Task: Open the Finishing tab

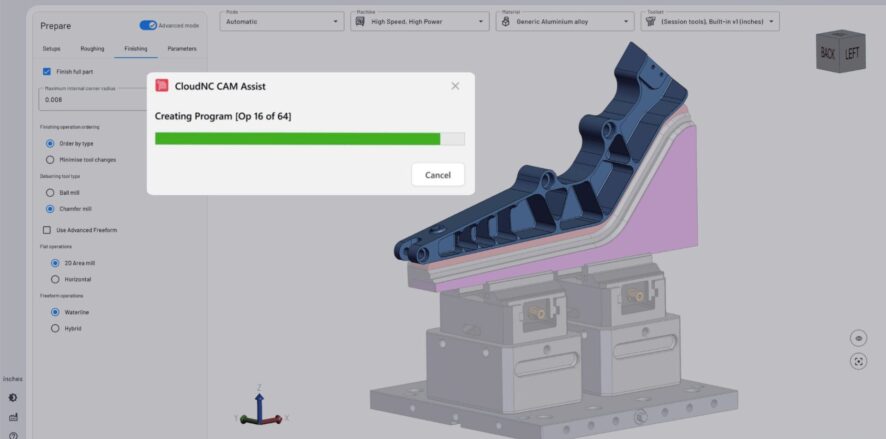Action: click(136, 49)
